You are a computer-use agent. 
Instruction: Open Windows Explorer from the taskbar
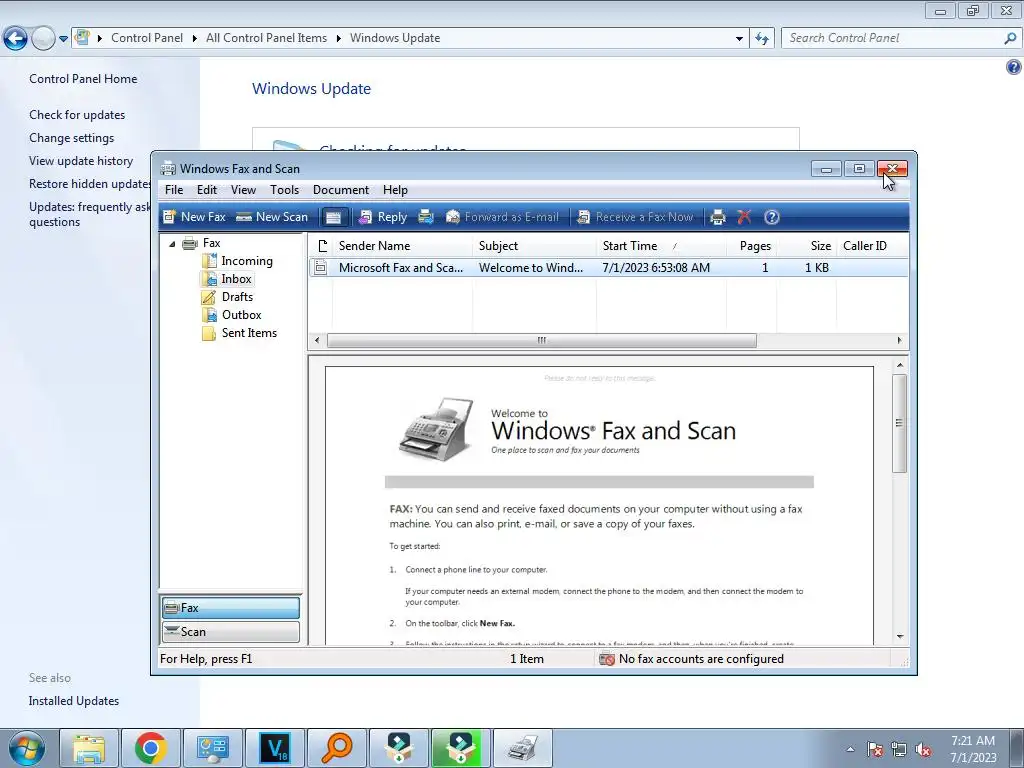click(89, 748)
